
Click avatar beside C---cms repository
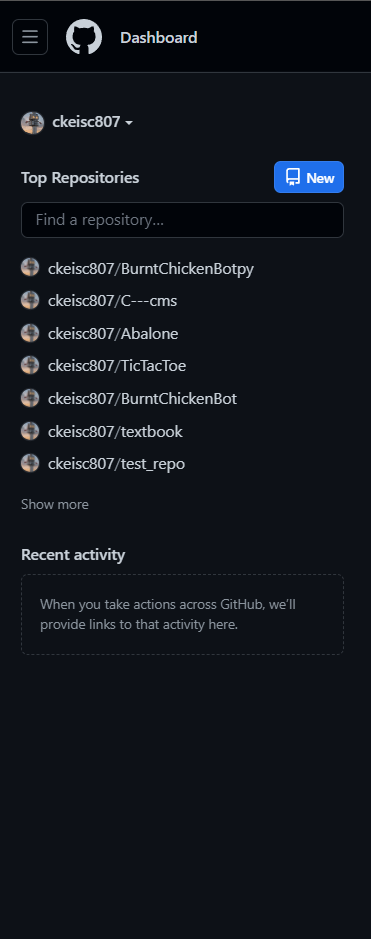[30, 300]
